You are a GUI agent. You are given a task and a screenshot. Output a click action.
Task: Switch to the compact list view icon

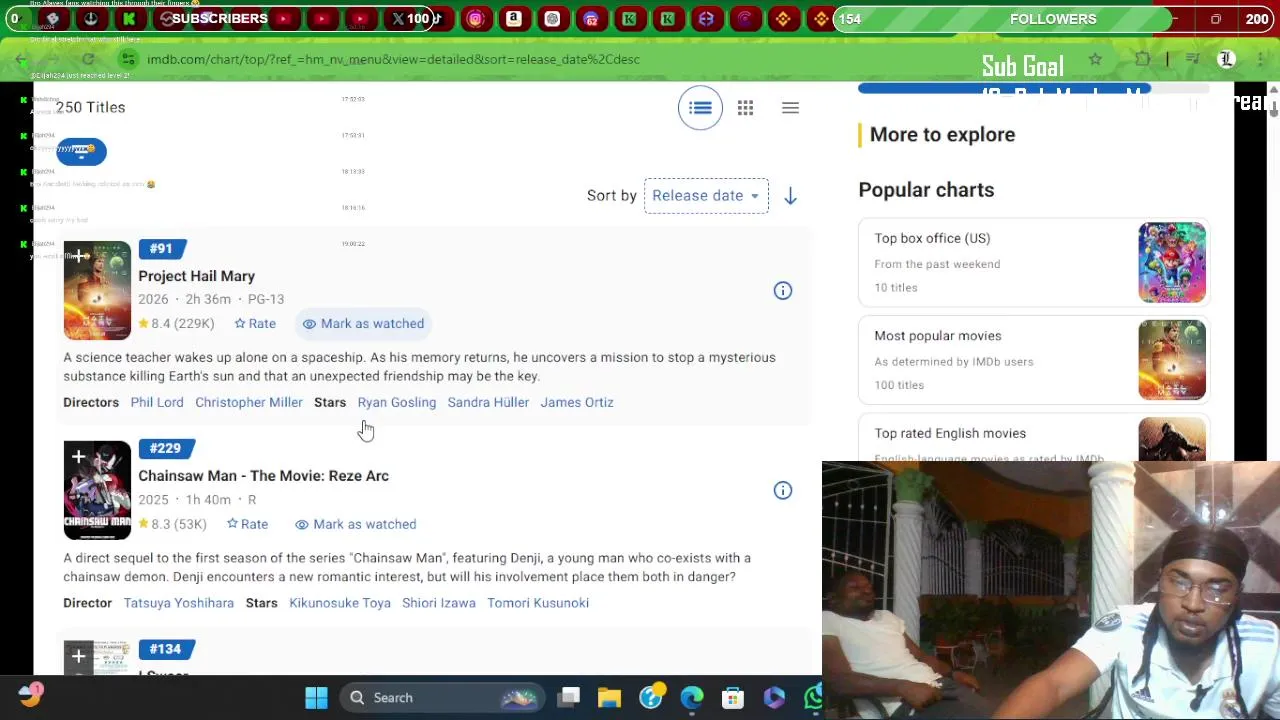click(x=790, y=108)
